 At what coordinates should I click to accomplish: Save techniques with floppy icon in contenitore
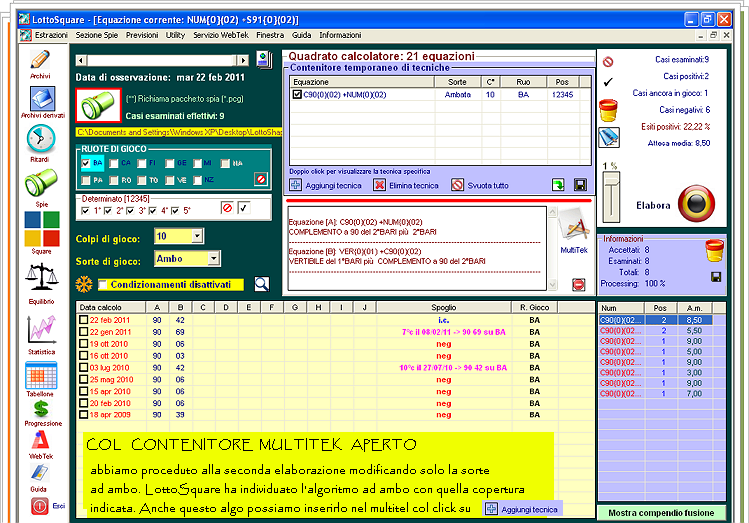point(580,185)
